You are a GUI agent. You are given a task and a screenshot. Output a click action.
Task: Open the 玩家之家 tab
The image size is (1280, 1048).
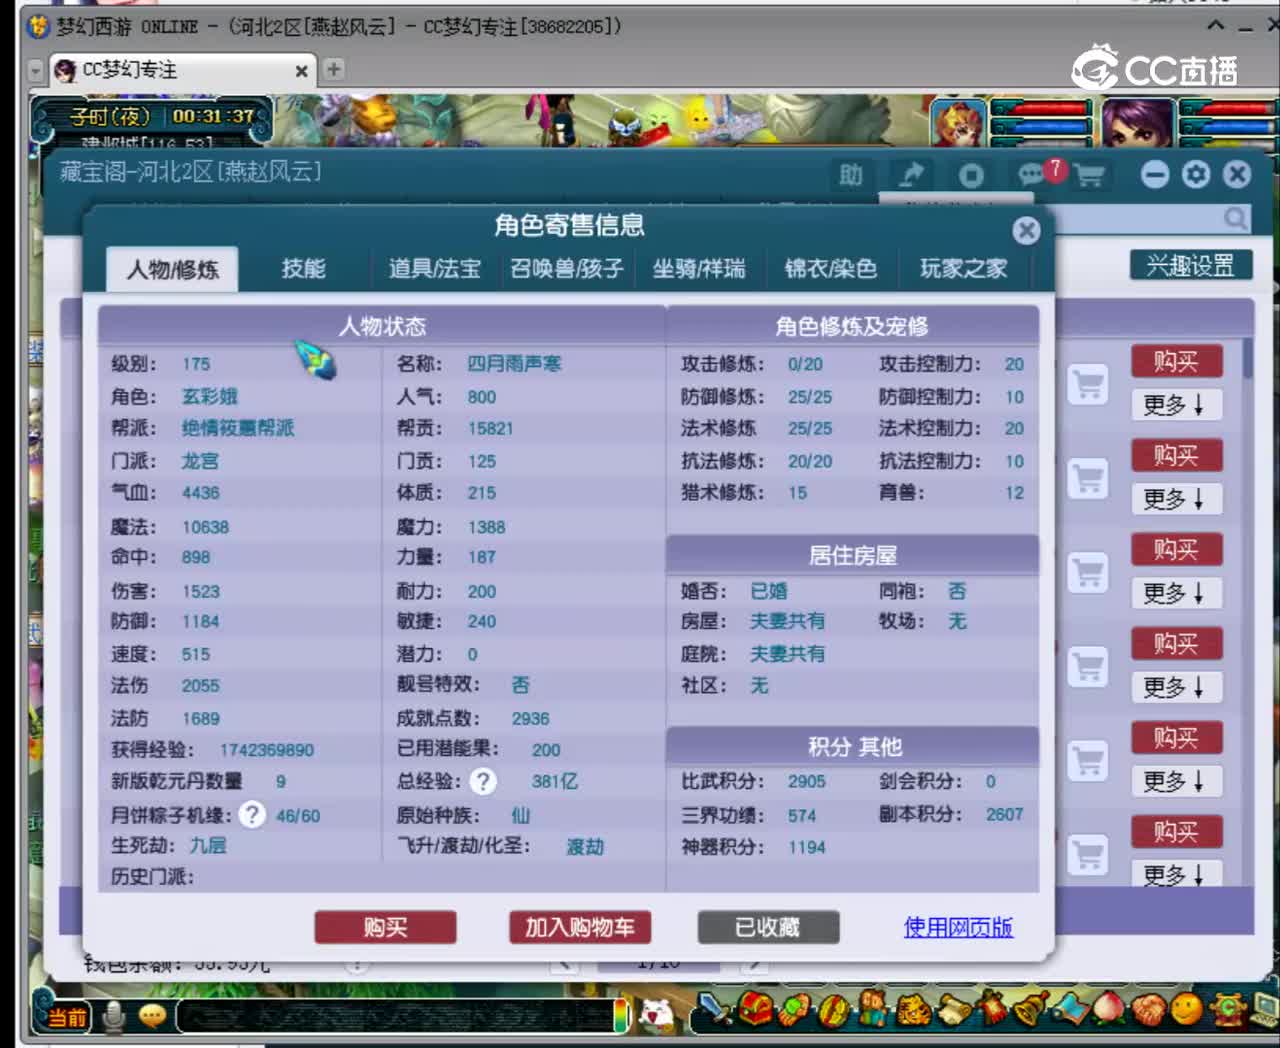click(963, 268)
